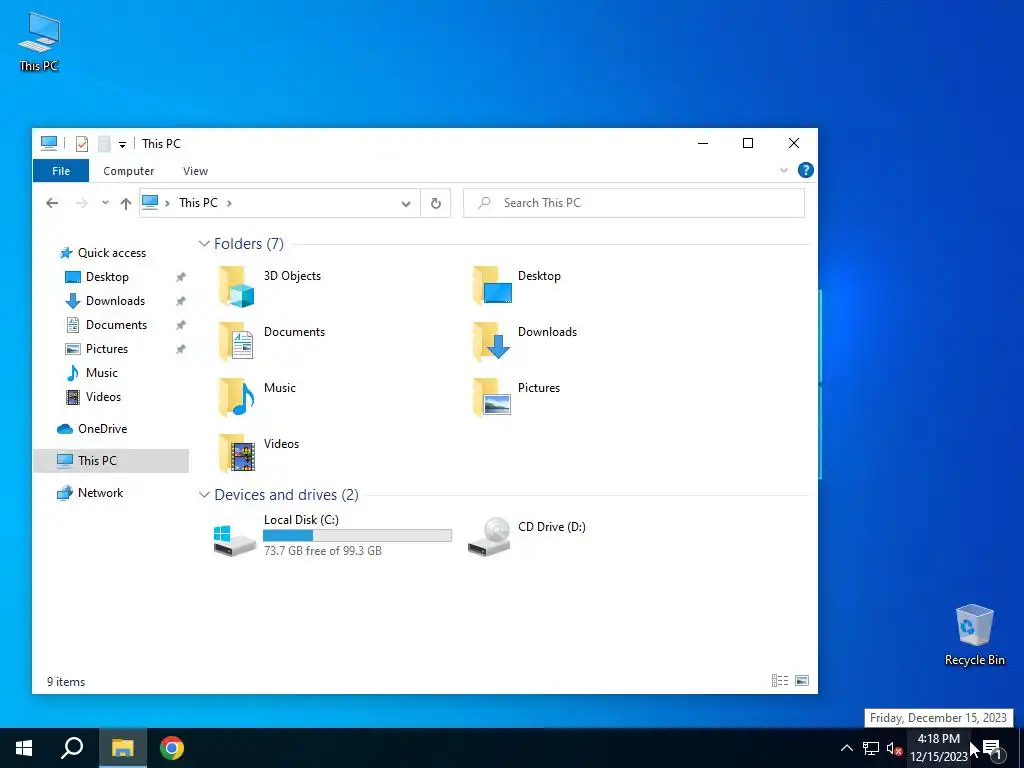The width and height of the screenshot is (1024, 768).
Task: Open the 3D Objects folder
Action: [270, 286]
